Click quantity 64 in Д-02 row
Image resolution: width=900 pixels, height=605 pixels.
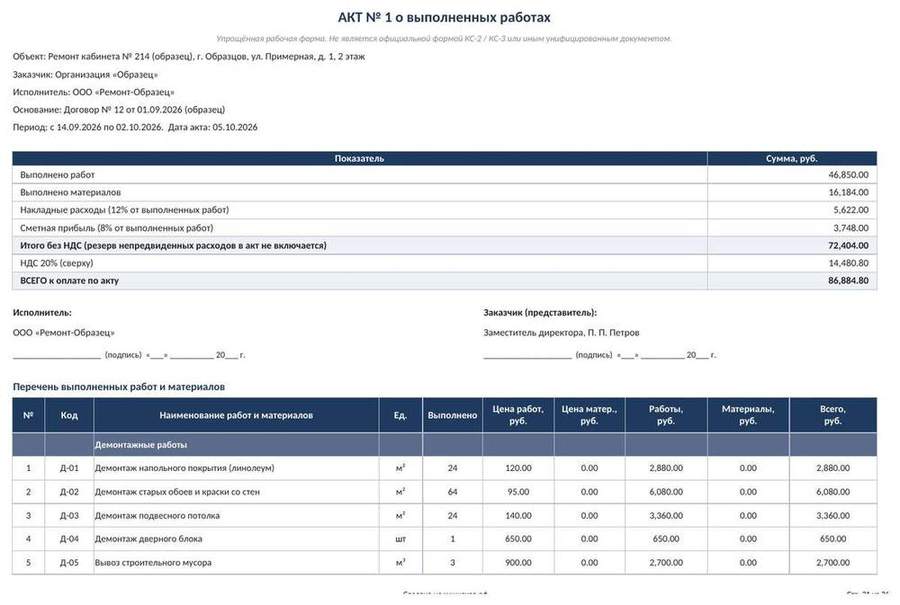(452, 492)
